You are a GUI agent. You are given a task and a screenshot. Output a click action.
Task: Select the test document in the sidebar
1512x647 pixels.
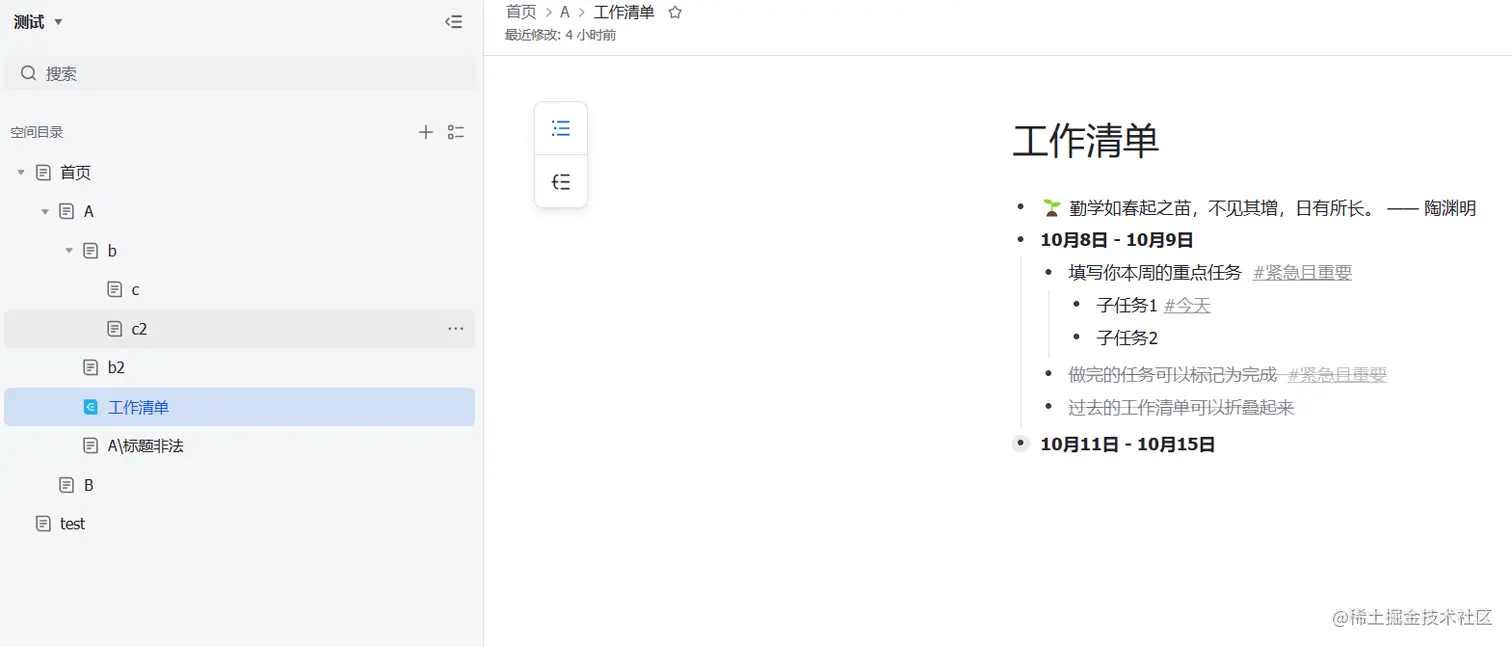coord(72,523)
